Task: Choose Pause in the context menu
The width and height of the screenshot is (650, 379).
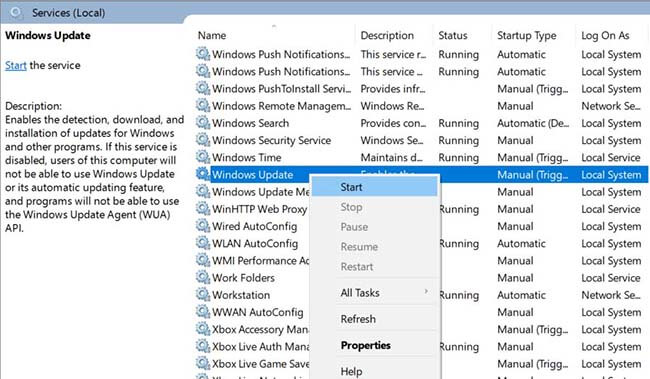Action: 374,227
